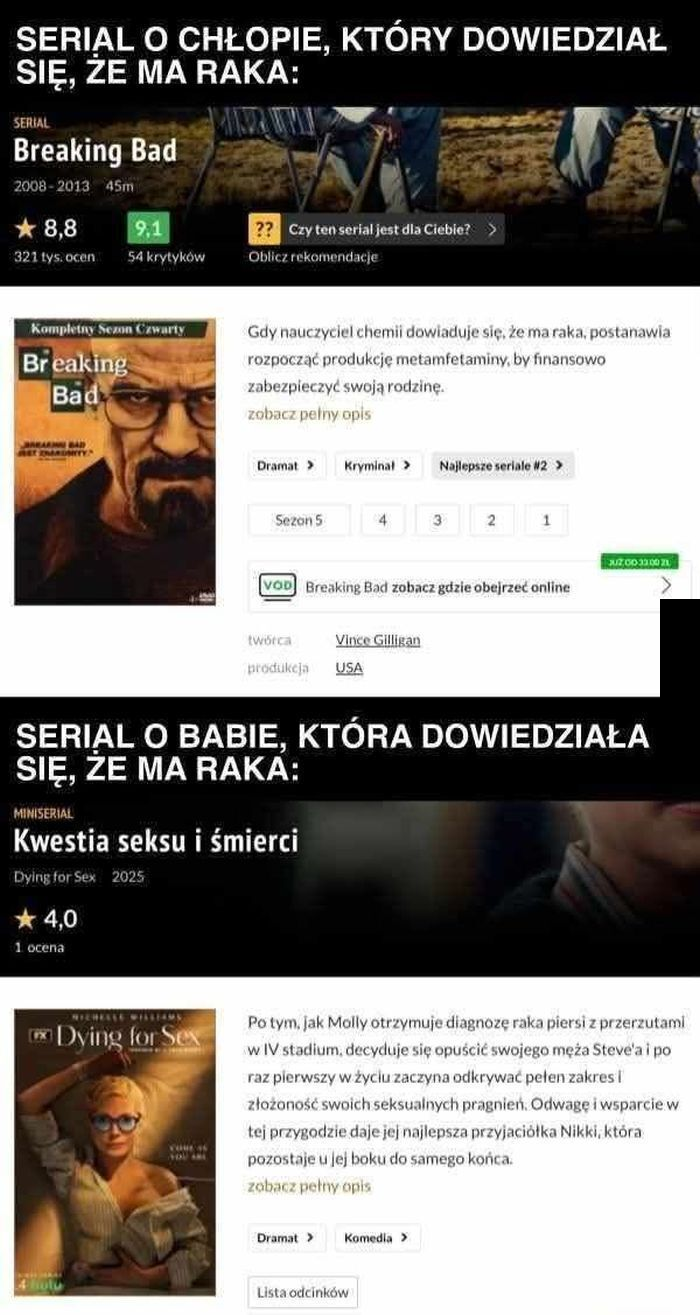This screenshot has width=700, height=1315.
Task: Click the 'Lista odcinków' button
Action: click(x=303, y=1292)
